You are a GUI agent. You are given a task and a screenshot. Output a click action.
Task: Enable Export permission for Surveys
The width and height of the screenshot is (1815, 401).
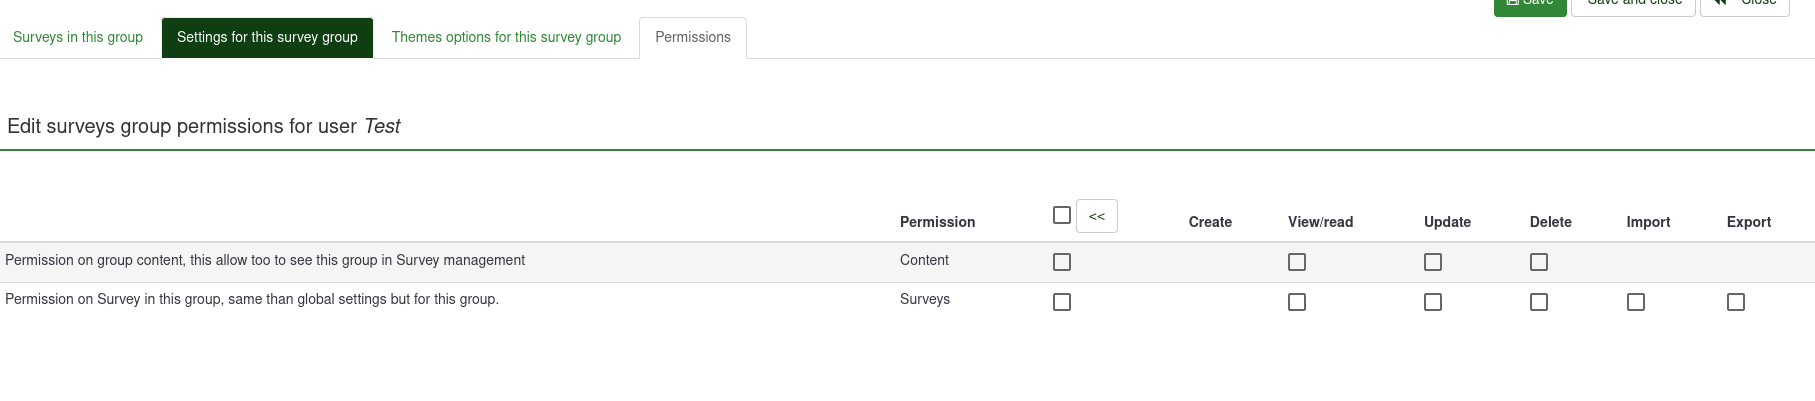pyautogui.click(x=1736, y=302)
